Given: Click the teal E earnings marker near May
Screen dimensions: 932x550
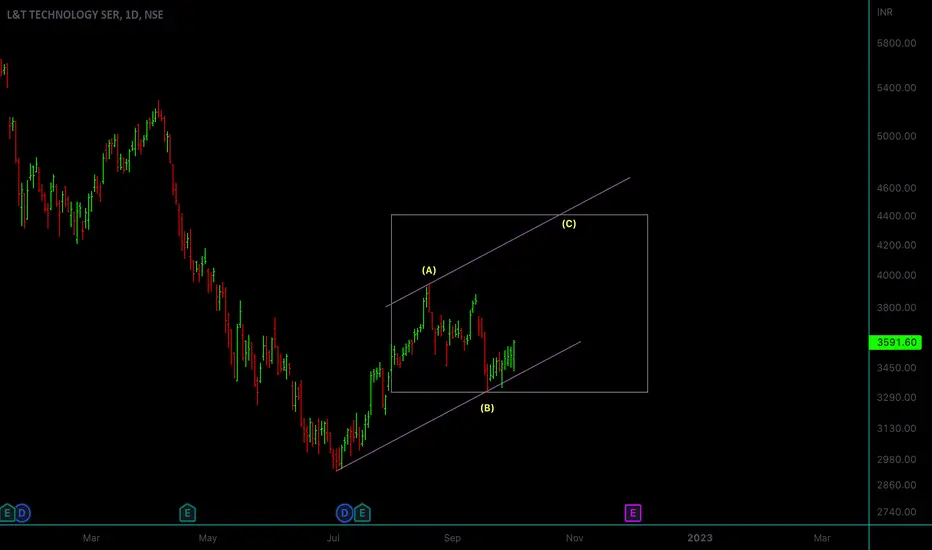Looking at the screenshot, I should [x=187, y=513].
